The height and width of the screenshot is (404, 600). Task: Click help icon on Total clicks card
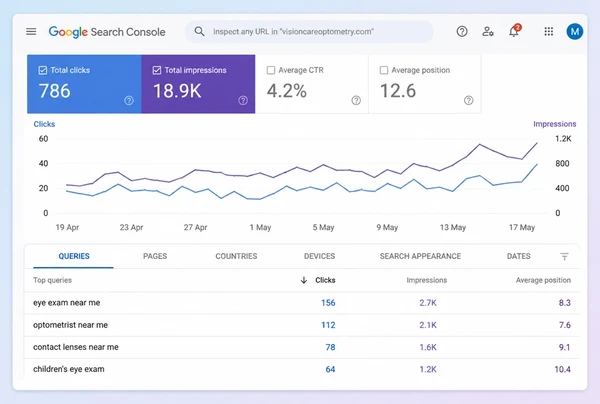129,100
